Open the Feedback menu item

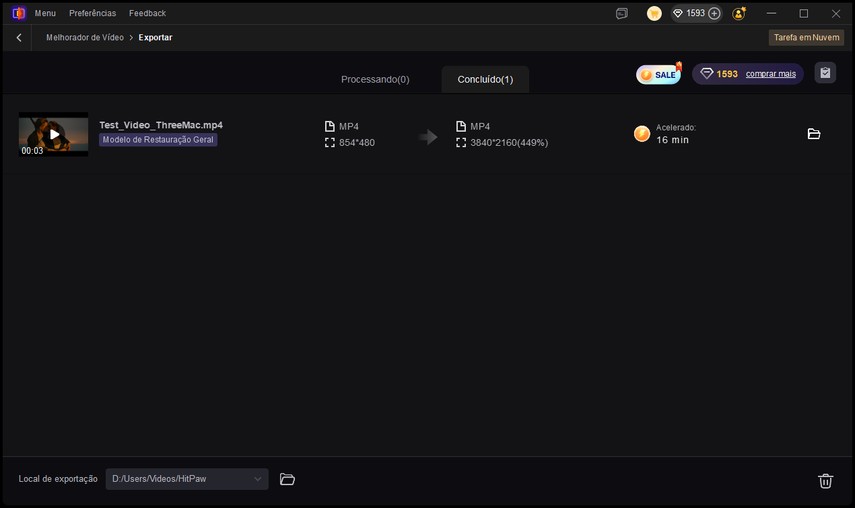point(147,13)
